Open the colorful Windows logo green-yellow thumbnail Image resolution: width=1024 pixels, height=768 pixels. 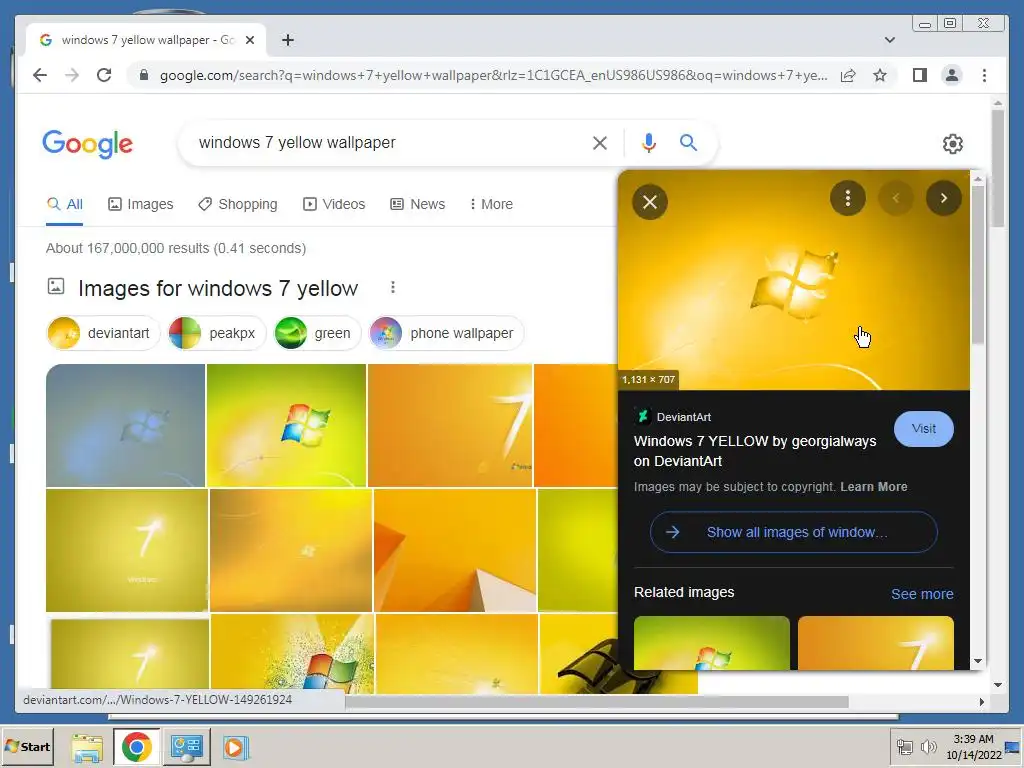(x=286, y=425)
